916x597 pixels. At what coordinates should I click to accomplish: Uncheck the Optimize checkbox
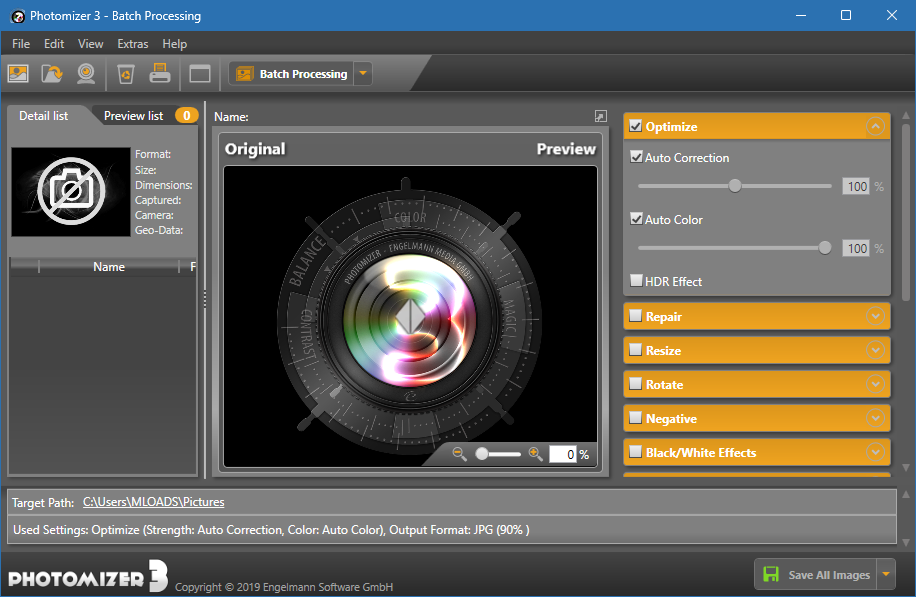636,126
